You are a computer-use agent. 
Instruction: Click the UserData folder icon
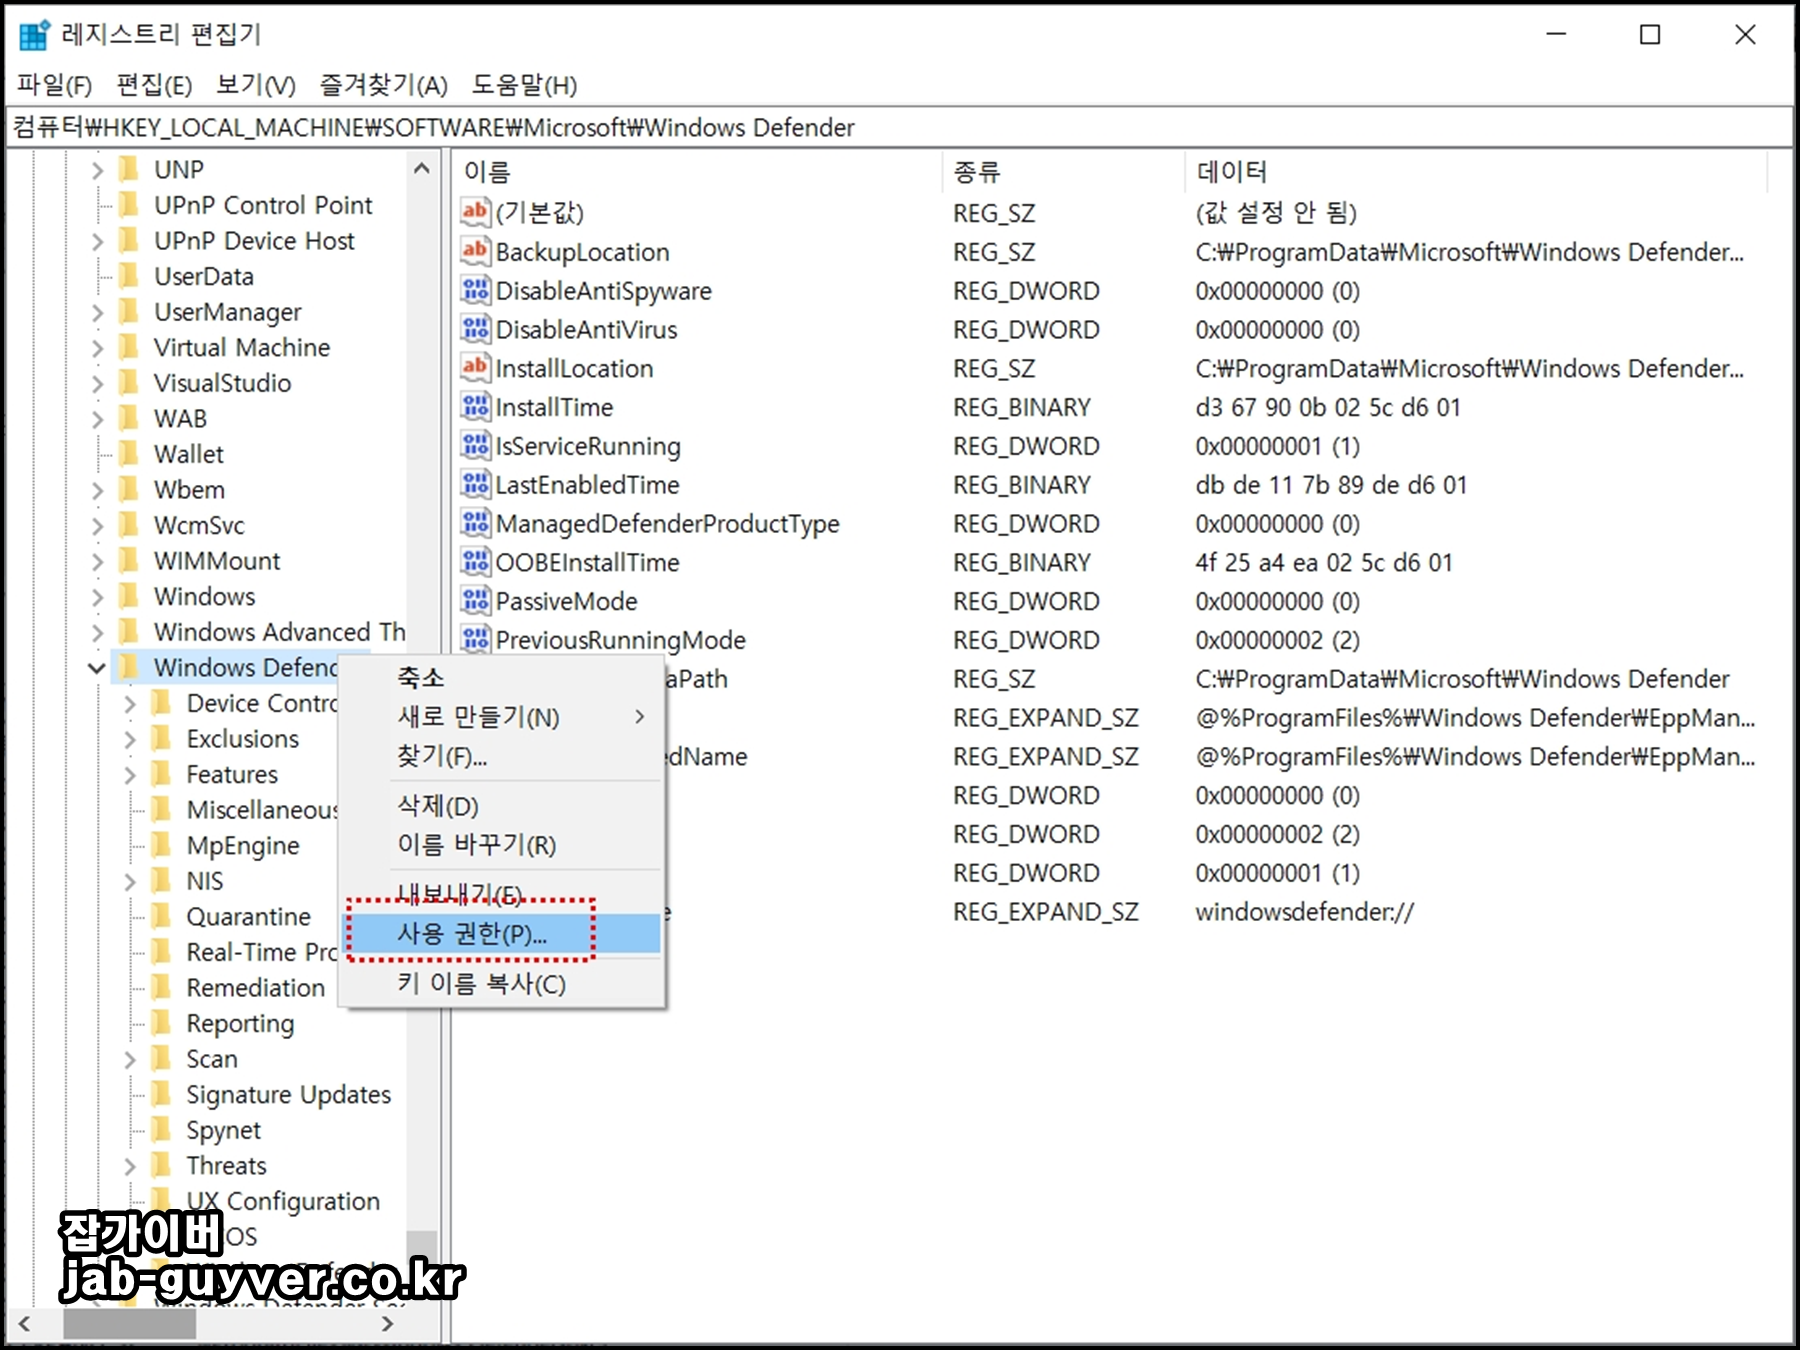tap(128, 276)
